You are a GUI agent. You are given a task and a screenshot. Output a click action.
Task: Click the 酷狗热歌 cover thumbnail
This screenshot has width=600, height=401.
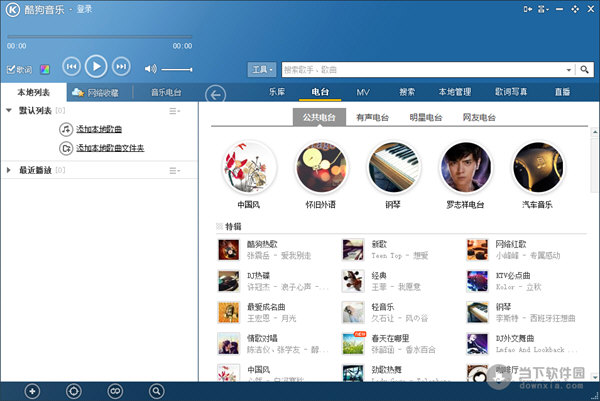(229, 249)
